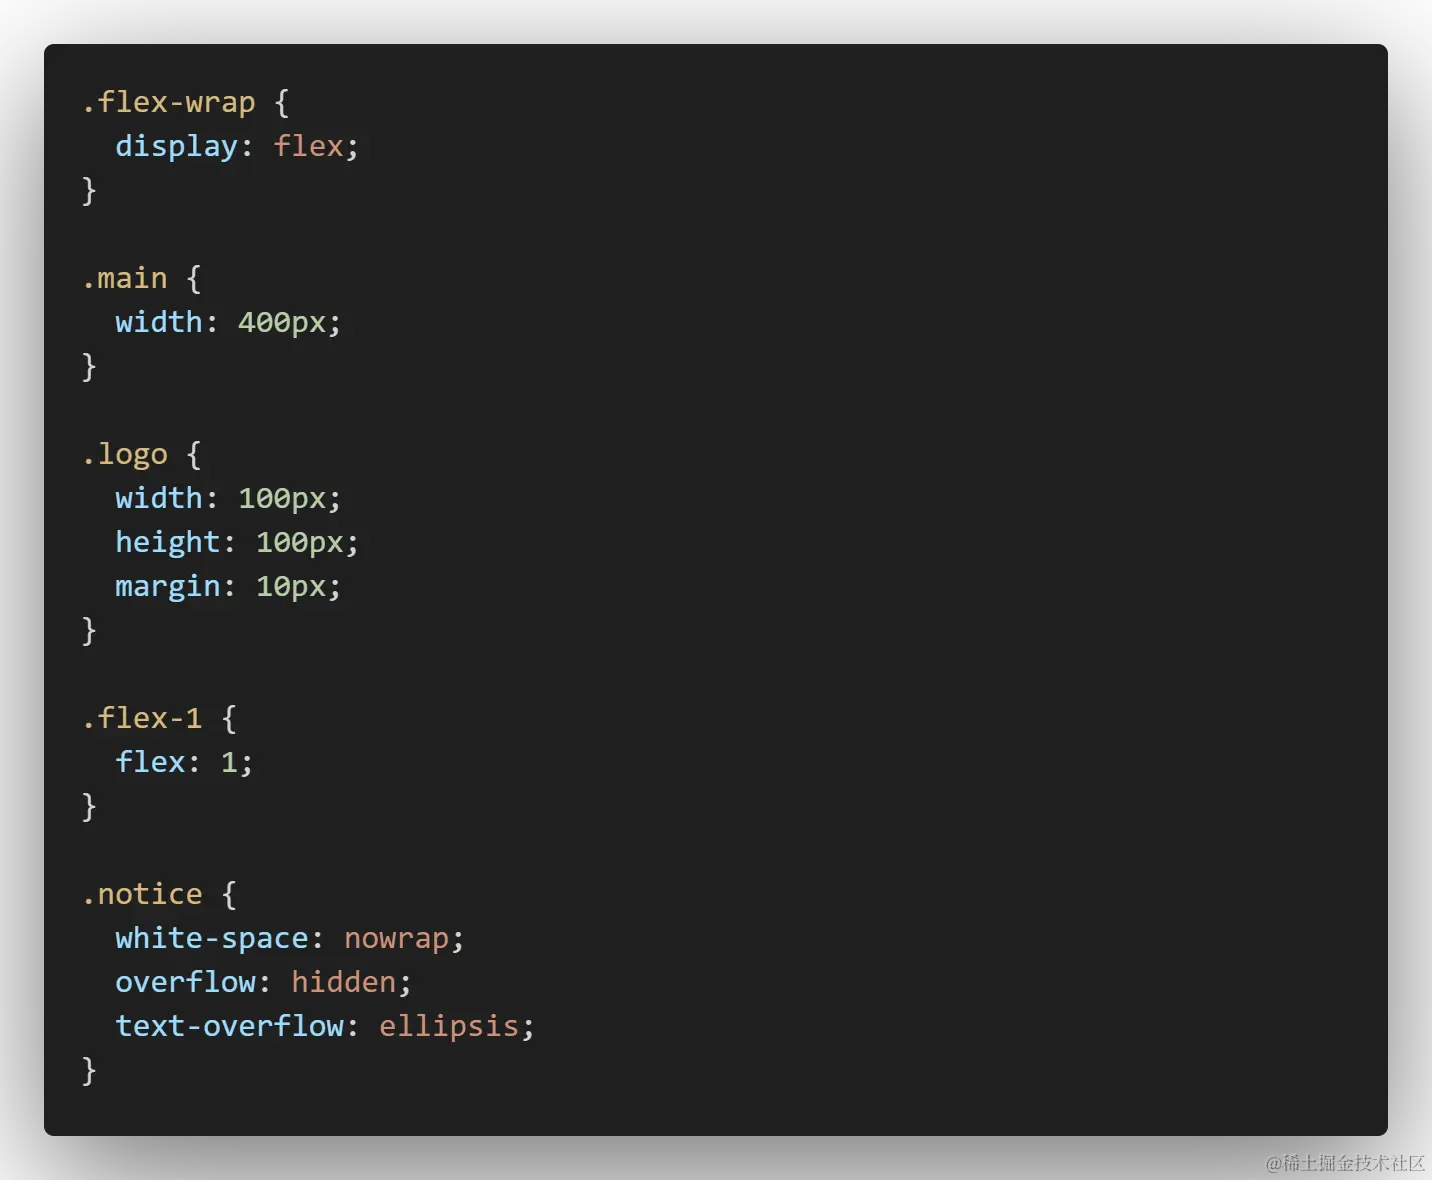
Task: Click the .notice selector
Action: click(x=142, y=893)
